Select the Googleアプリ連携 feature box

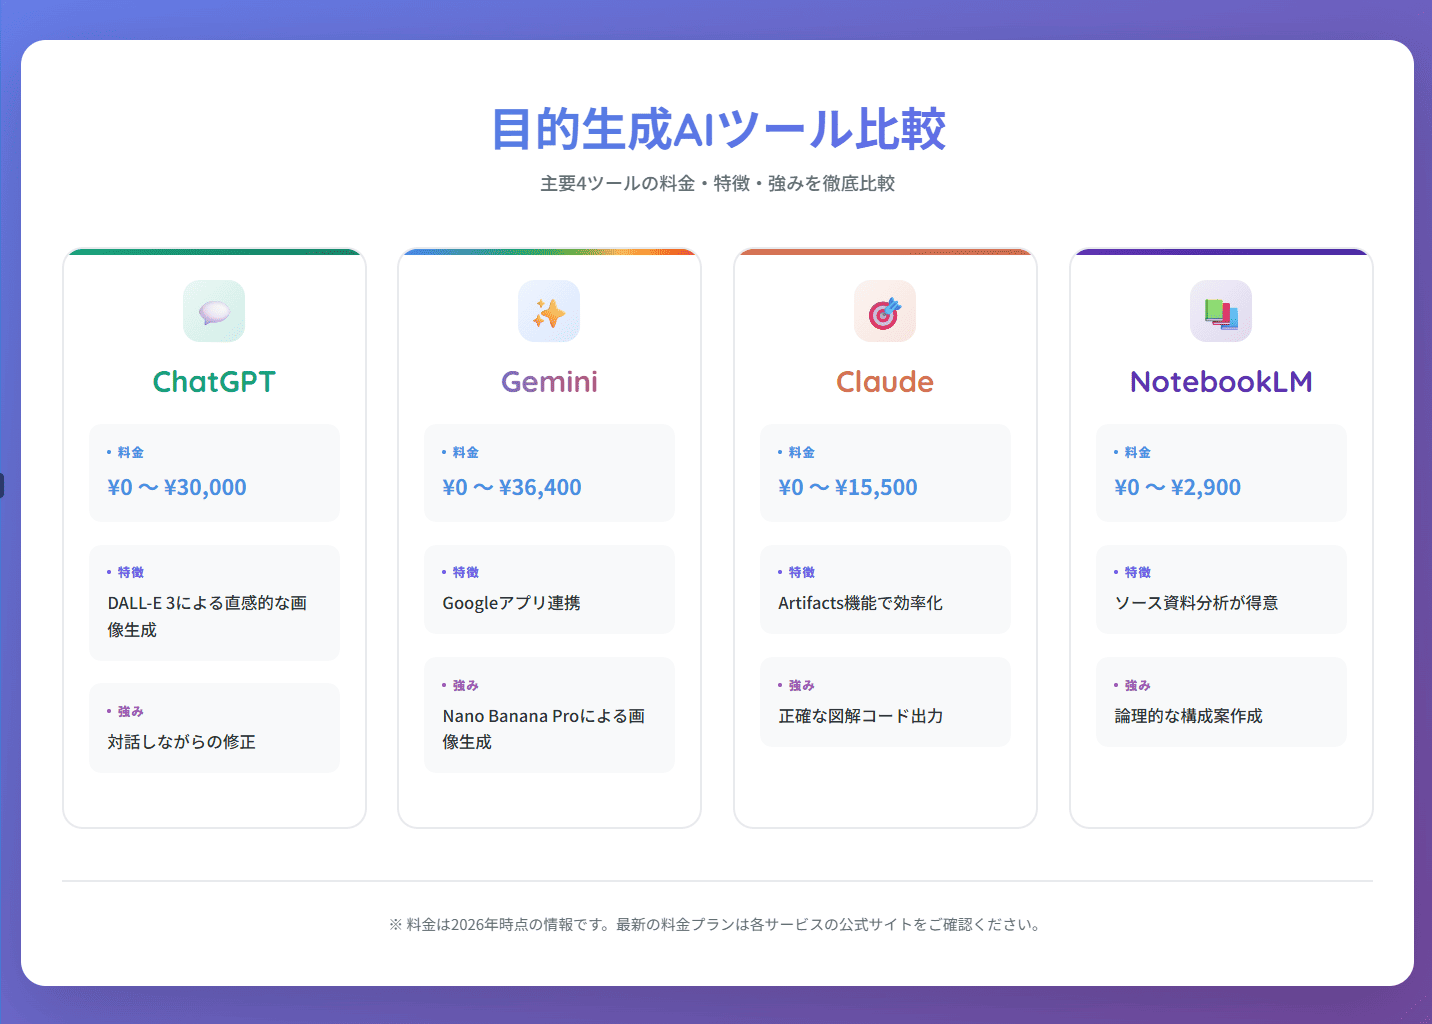pos(549,590)
